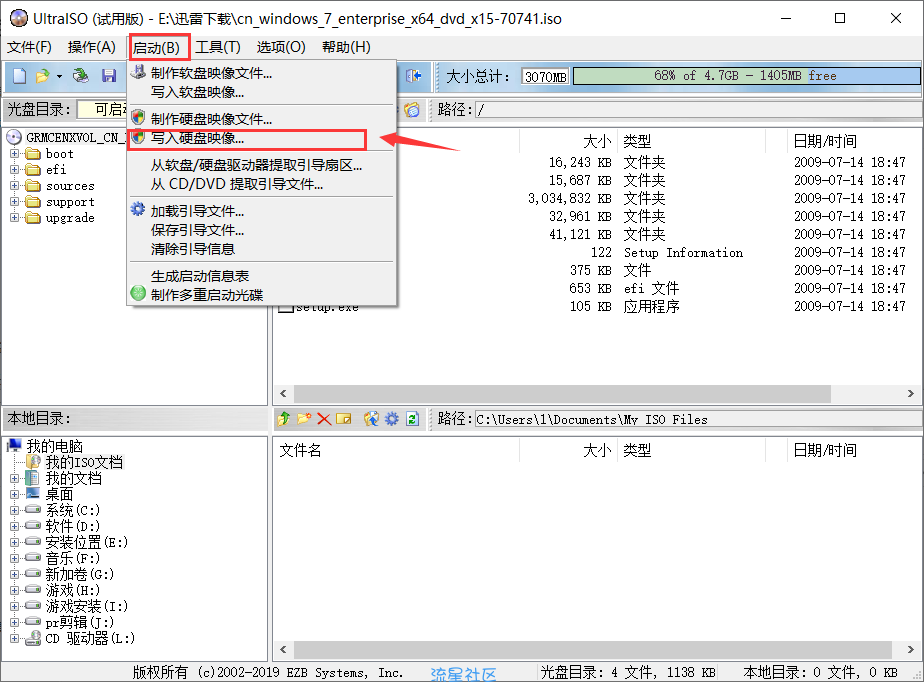Select 游戏安装(I:) in the local tree

coord(87,606)
